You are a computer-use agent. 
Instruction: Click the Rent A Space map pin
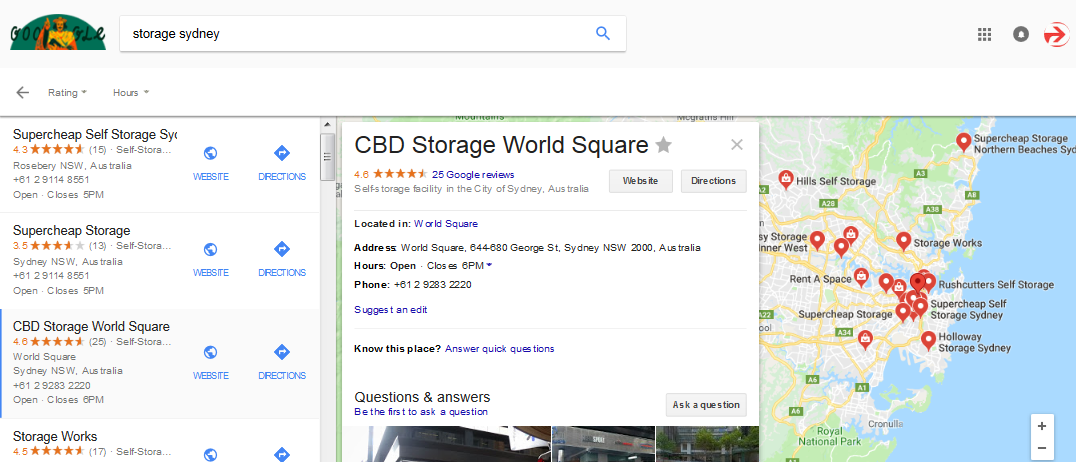point(862,277)
